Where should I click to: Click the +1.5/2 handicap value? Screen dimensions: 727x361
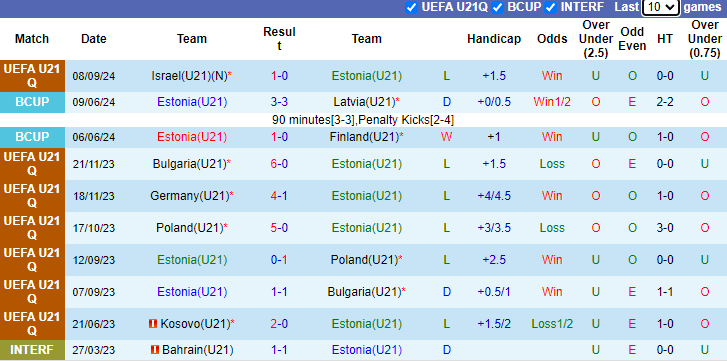click(494, 324)
